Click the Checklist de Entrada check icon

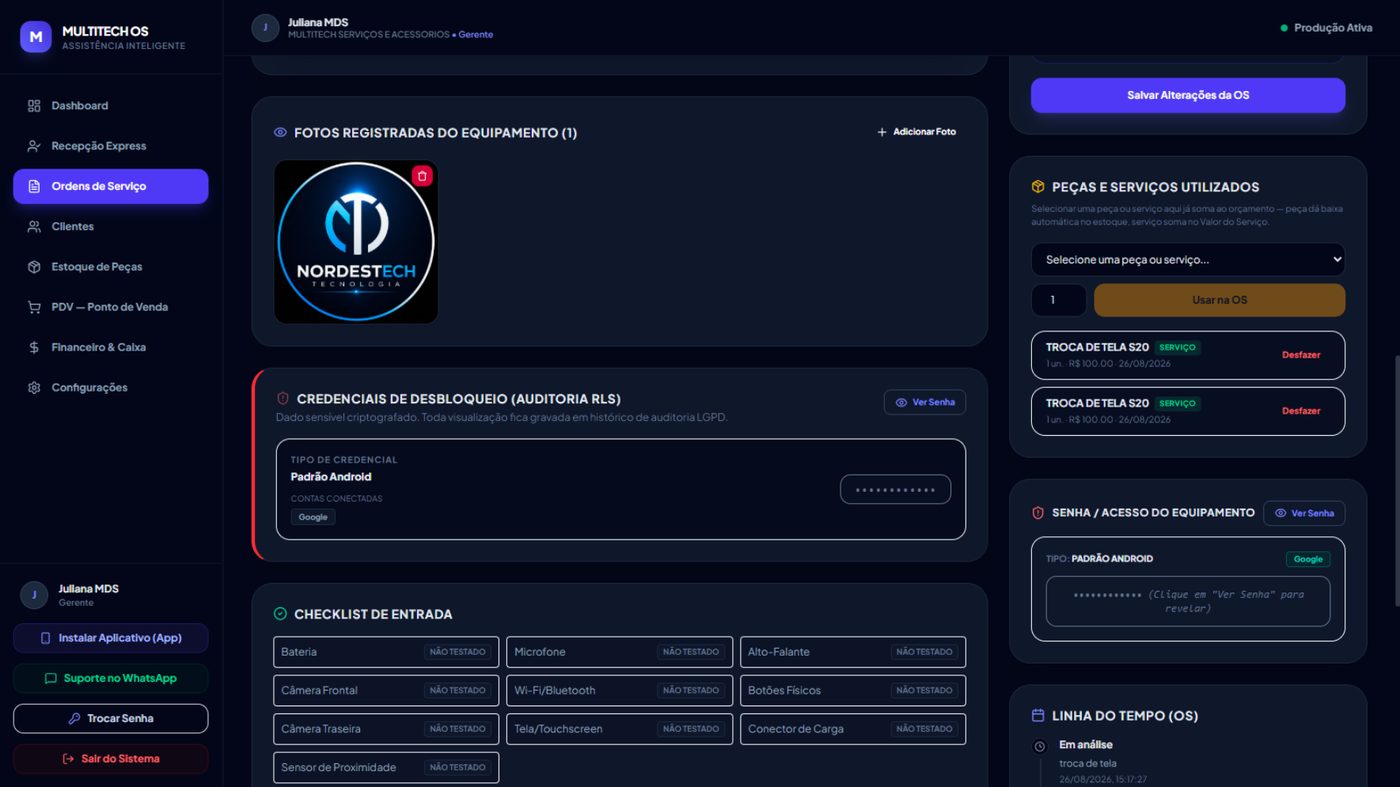point(280,614)
